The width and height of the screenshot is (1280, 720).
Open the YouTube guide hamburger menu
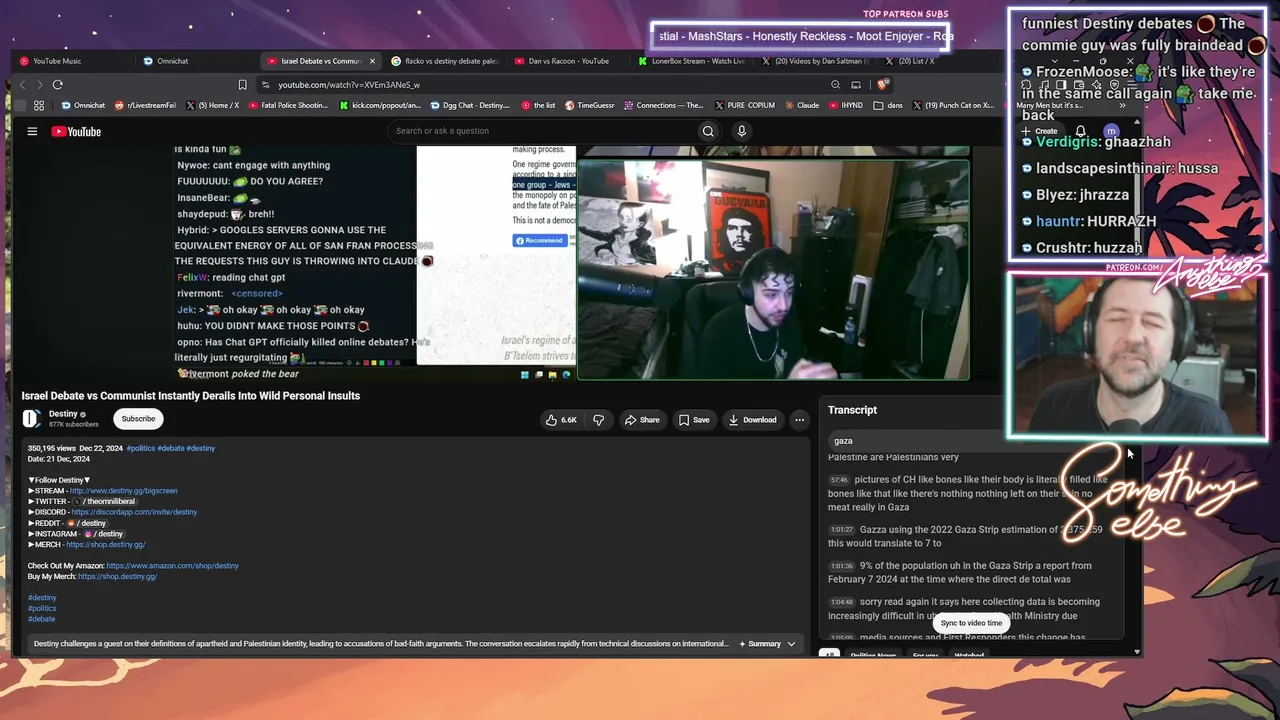[32, 131]
